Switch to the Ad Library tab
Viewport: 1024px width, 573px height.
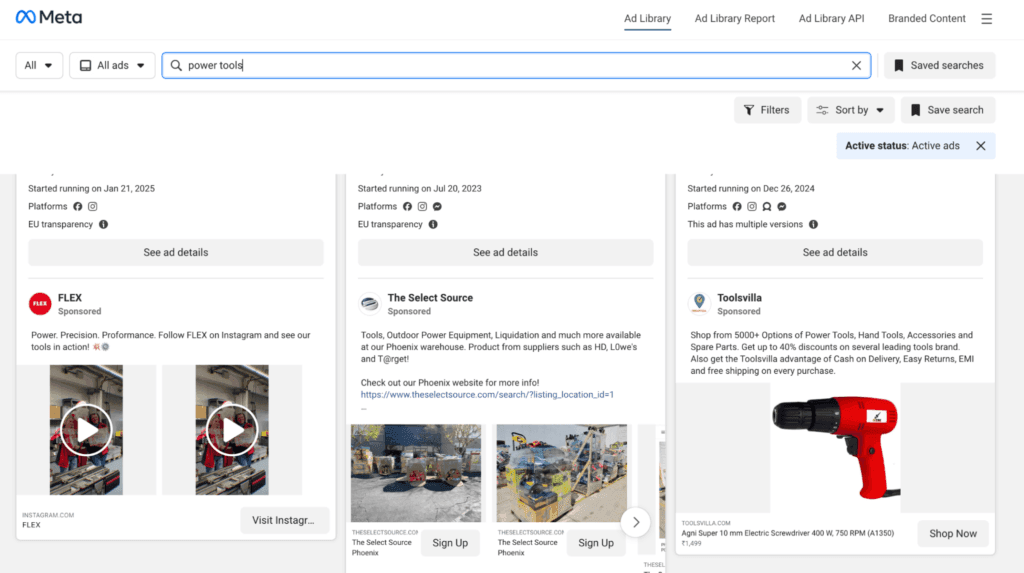(647, 18)
